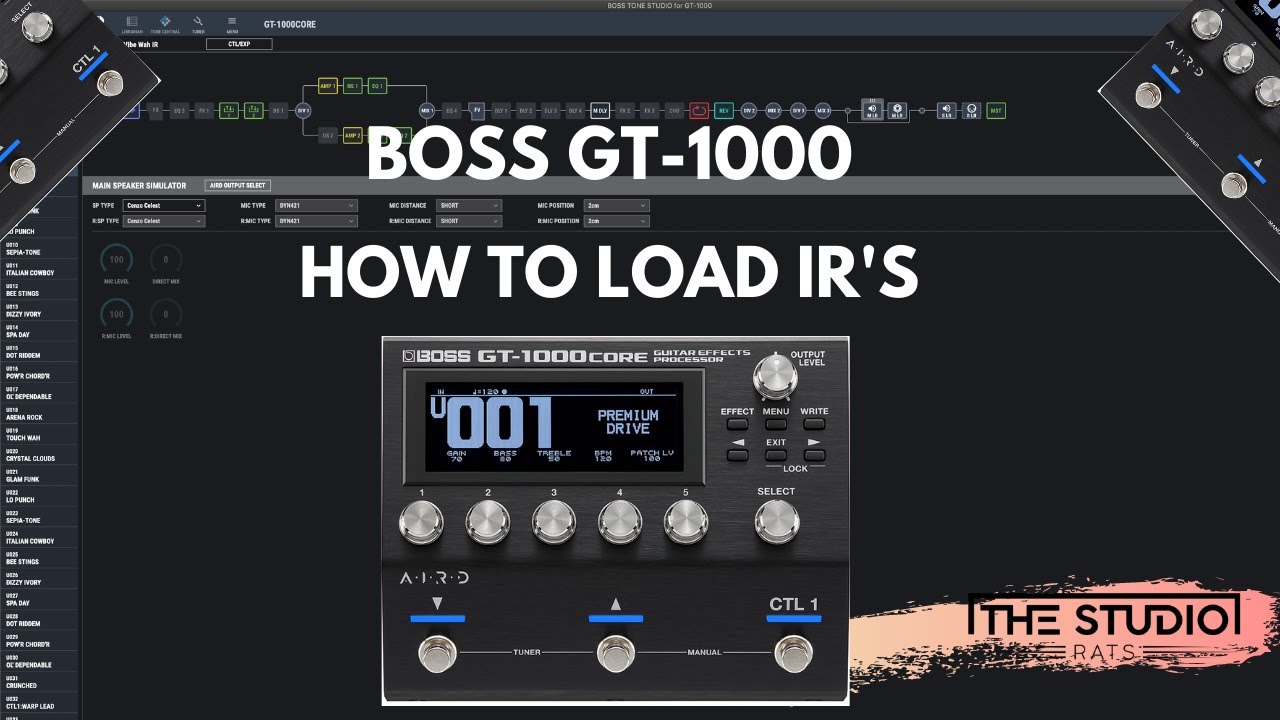Select the MIX 2 mixer node
This screenshot has height=720, width=1280.
(773, 110)
